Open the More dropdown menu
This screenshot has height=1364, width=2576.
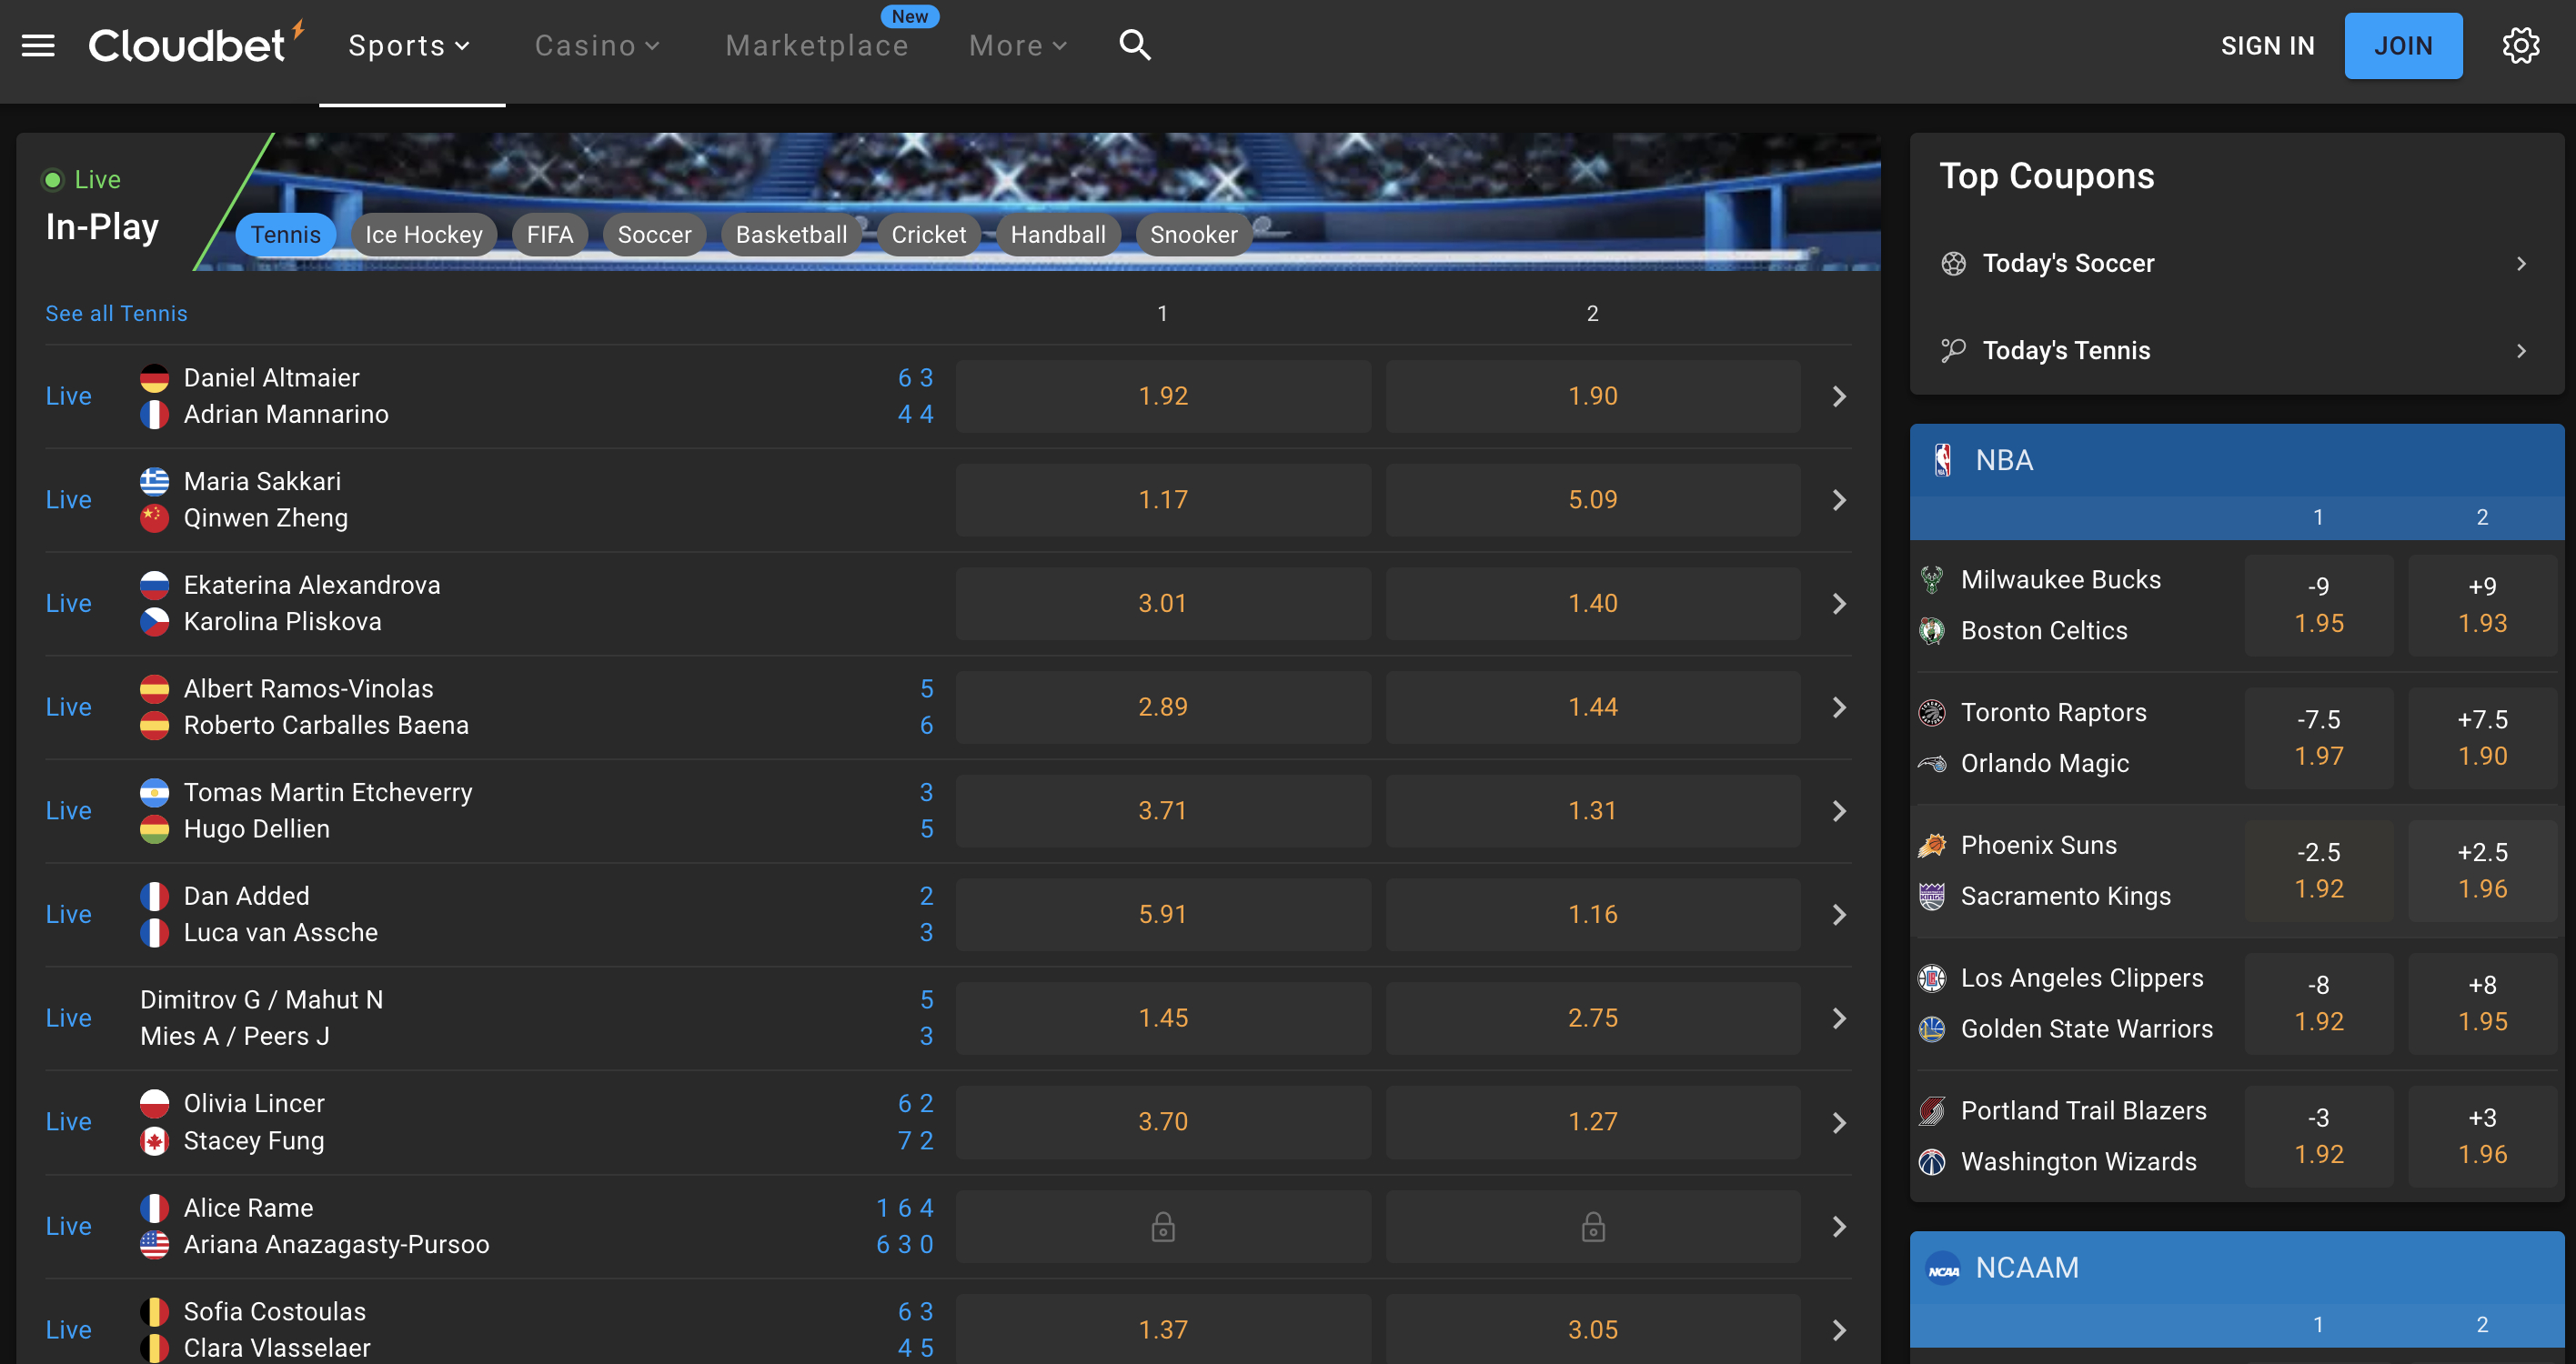coord(1018,46)
